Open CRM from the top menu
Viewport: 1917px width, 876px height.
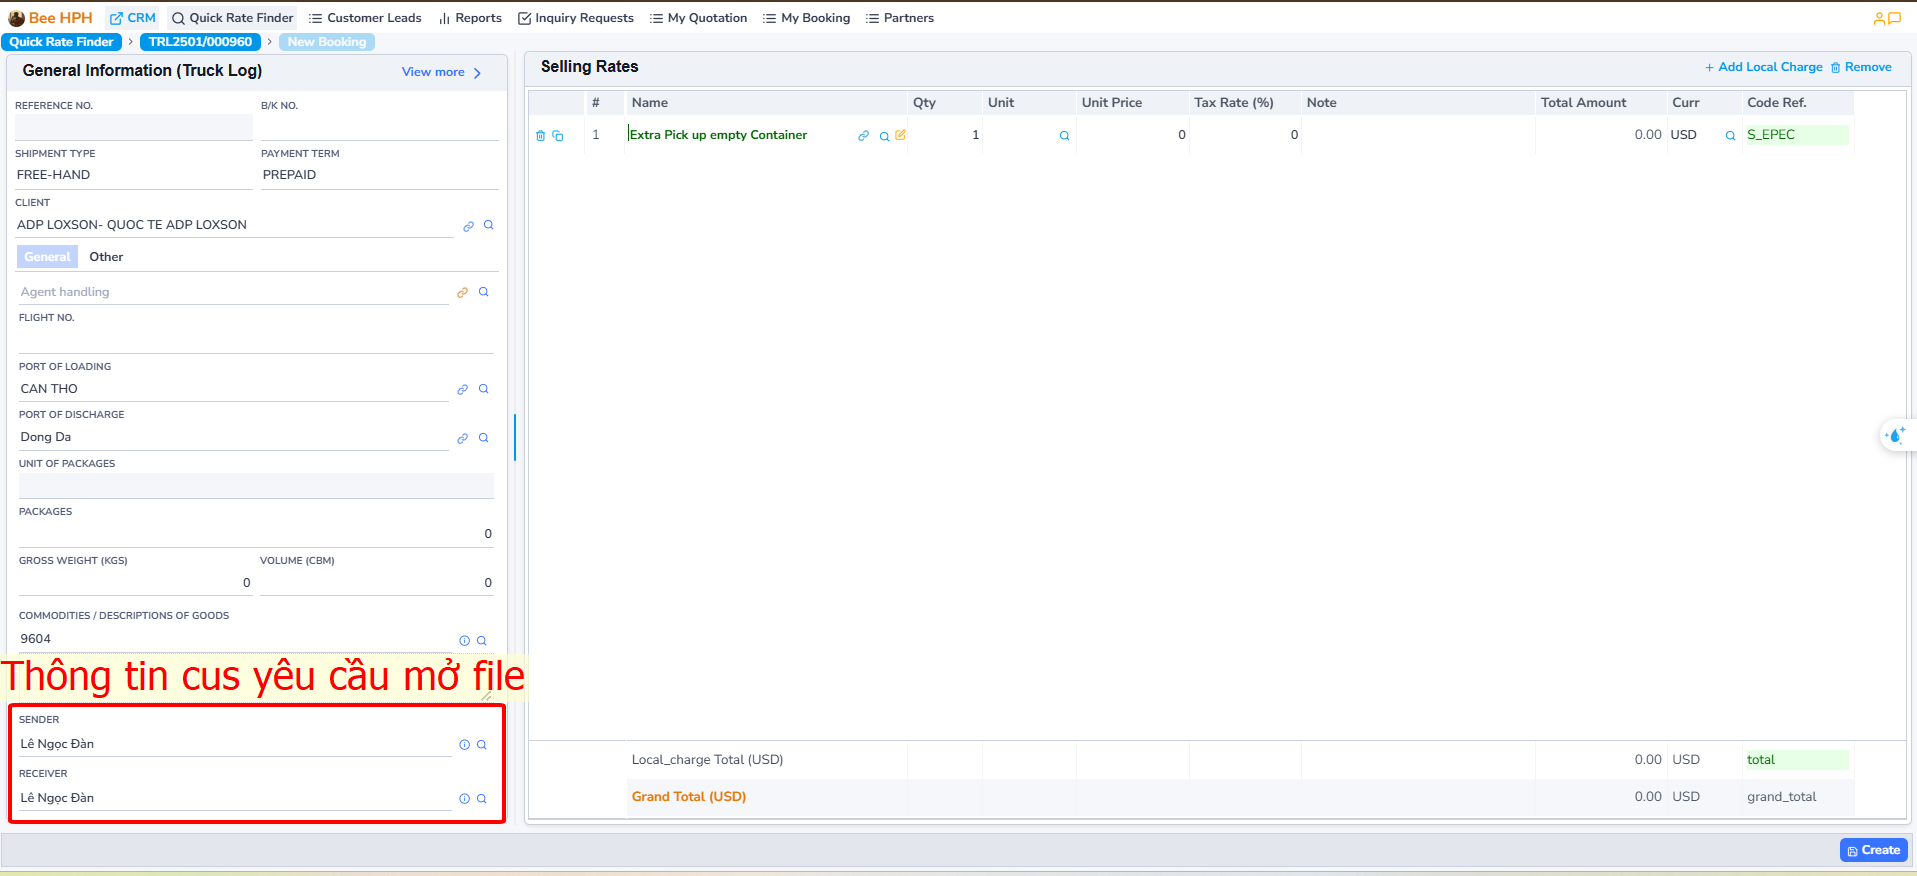click(x=133, y=18)
